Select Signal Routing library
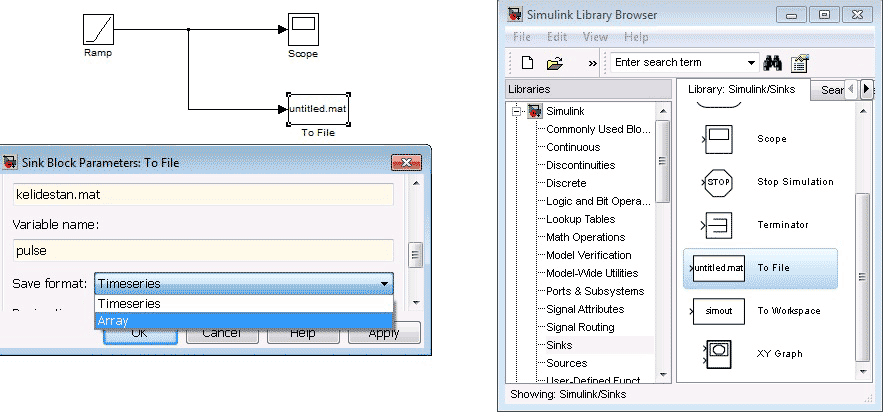 pyautogui.click(x=580, y=328)
